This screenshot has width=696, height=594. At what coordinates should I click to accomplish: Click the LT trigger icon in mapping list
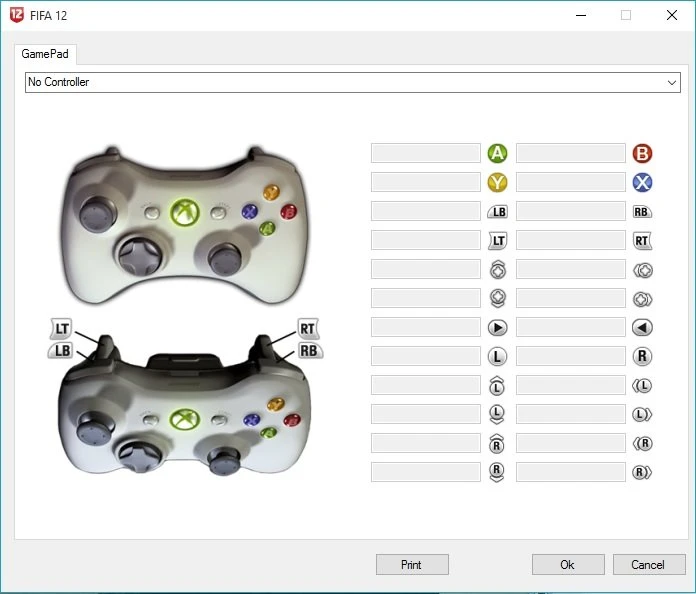[498, 241]
